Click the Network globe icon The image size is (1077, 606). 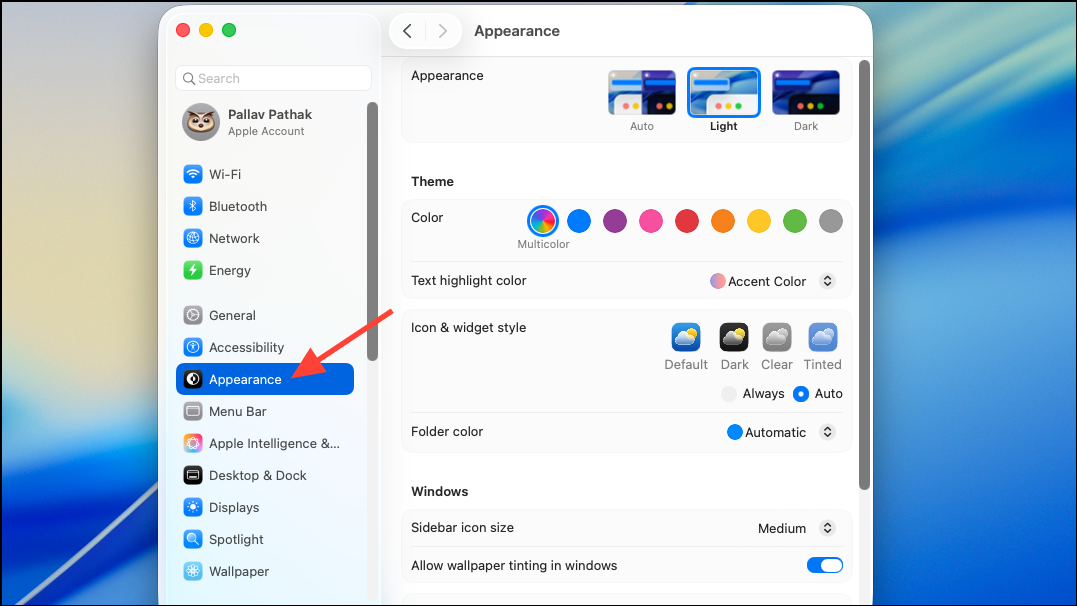point(193,238)
